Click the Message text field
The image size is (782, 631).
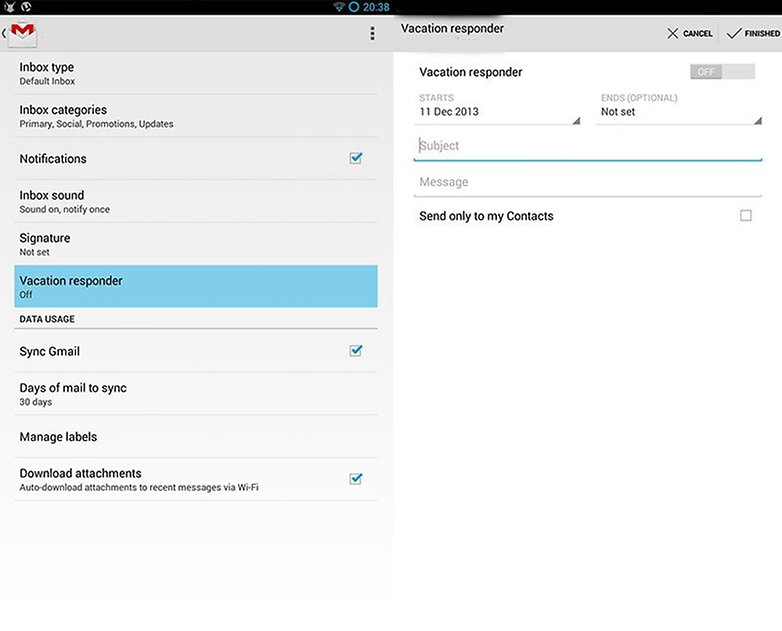coord(588,183)
